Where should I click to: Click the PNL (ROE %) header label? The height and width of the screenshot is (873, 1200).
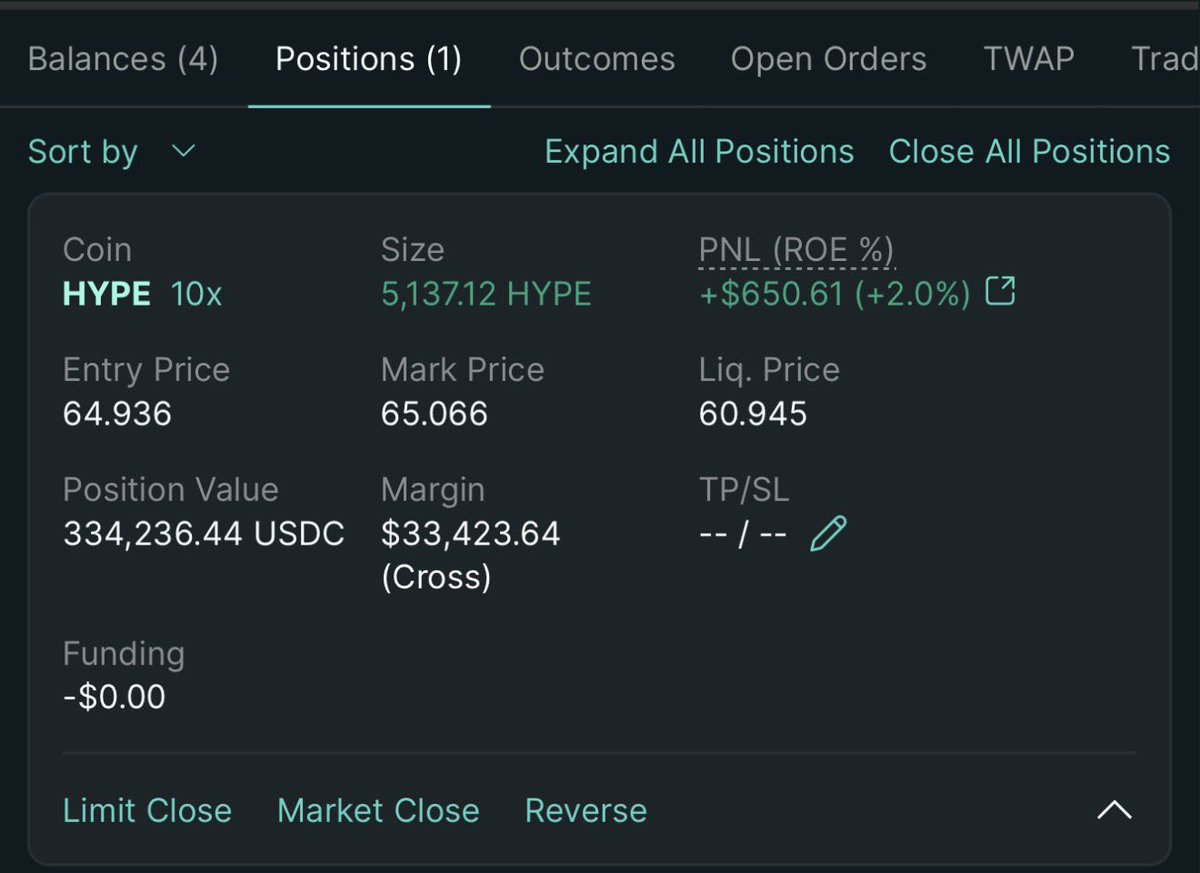pyautogui.click(x=796, y=250)
